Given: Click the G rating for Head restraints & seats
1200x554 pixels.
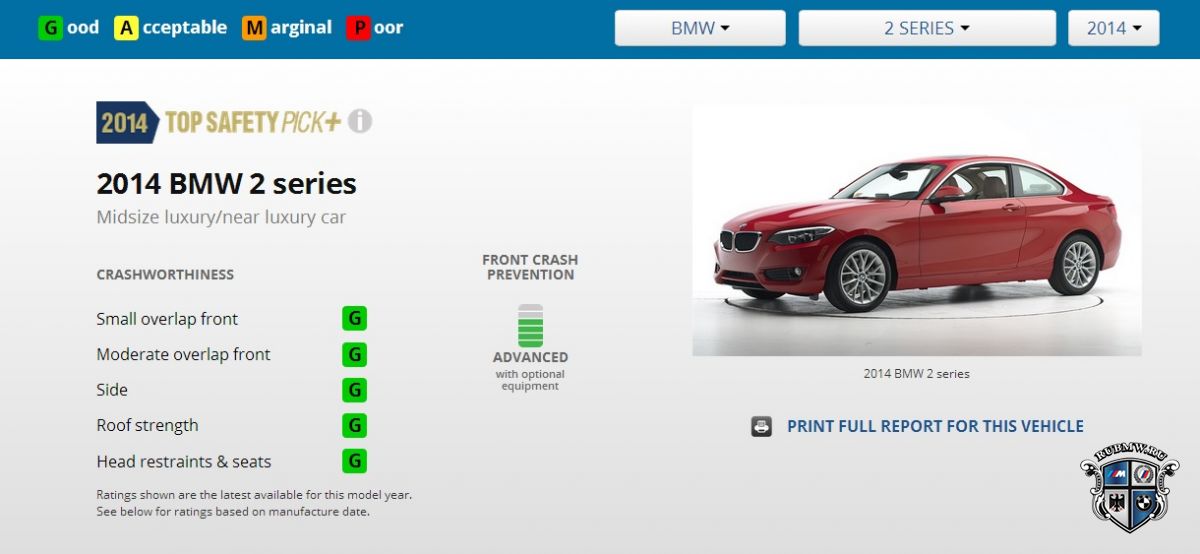Looking at the screenshot, I should (x=354, y=461).
